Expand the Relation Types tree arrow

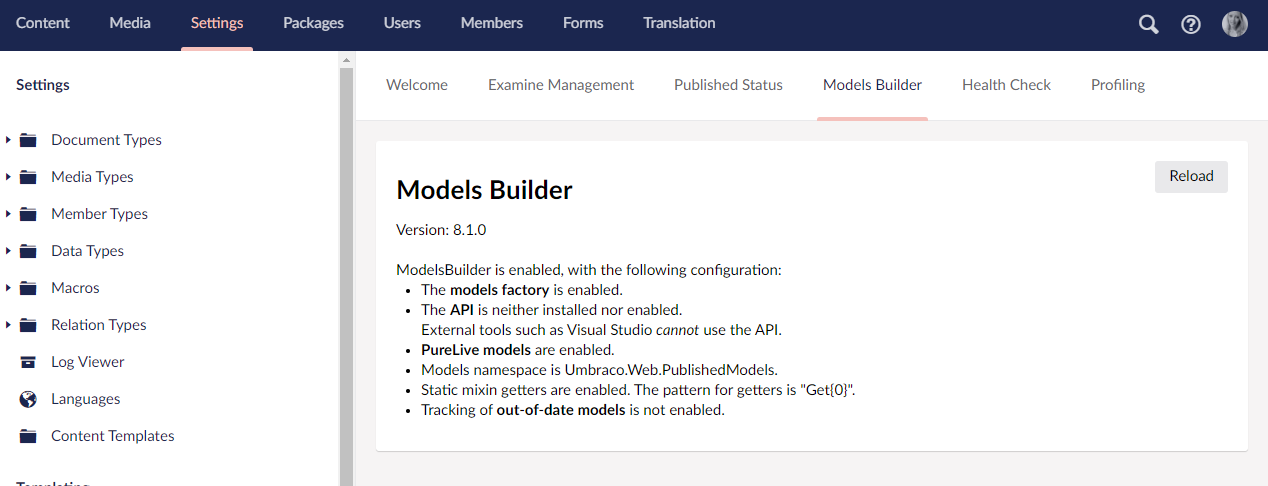pyautogui.click(x=8, y=325)
